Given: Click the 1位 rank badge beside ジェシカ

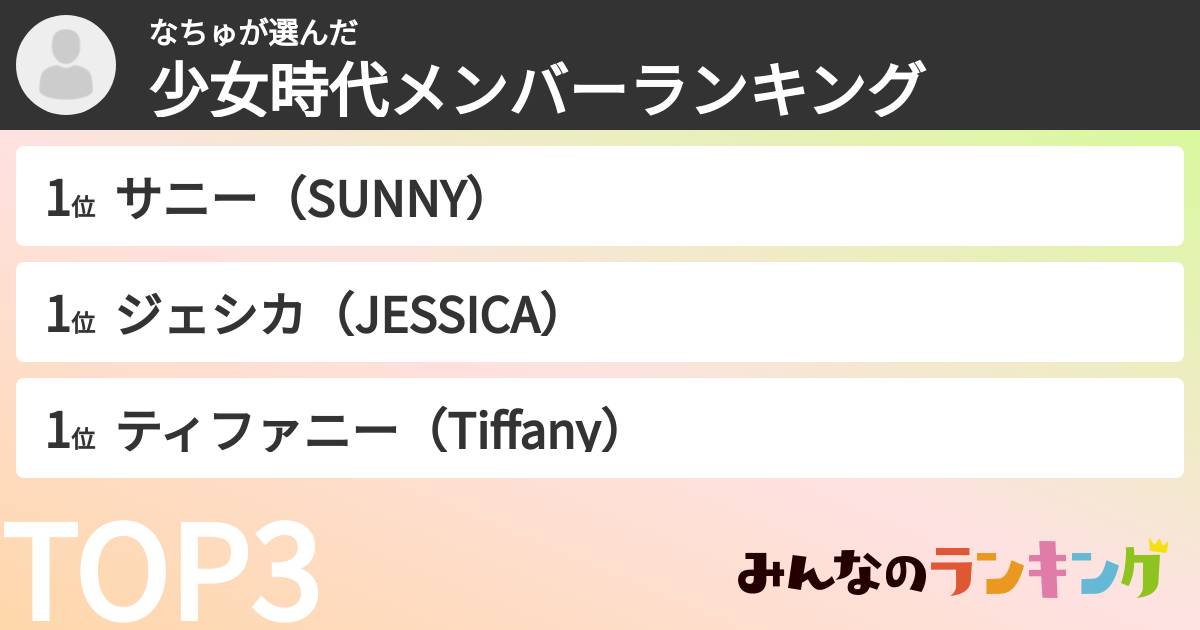Looking at the screenshot, I should click(70, 315).
